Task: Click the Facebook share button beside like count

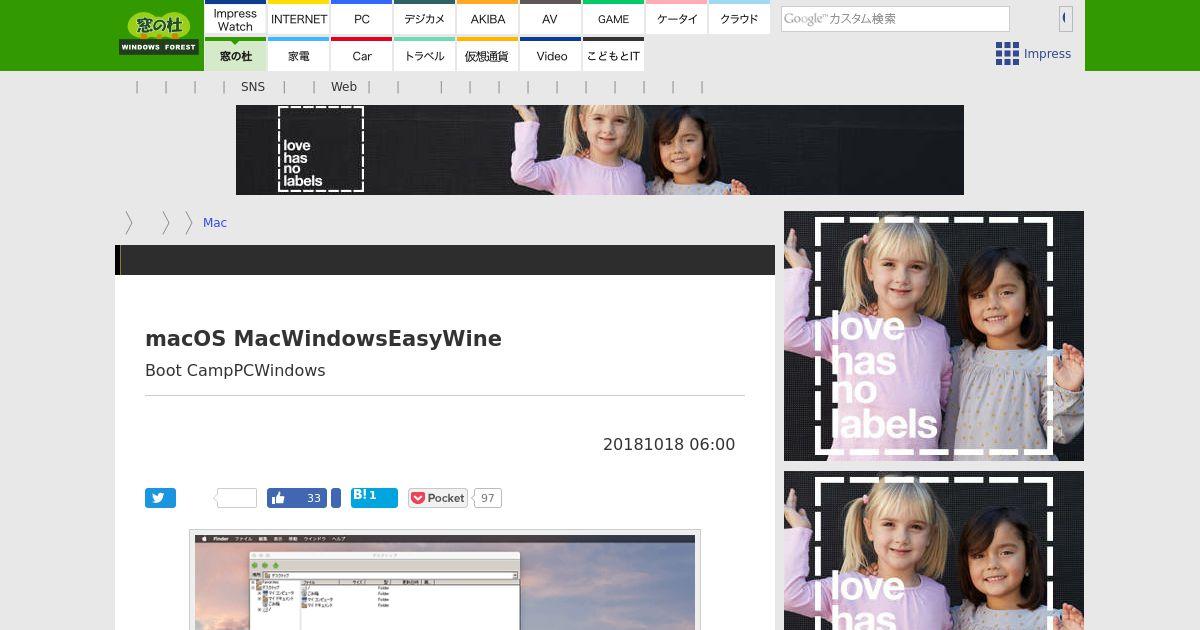Action: 336,498
